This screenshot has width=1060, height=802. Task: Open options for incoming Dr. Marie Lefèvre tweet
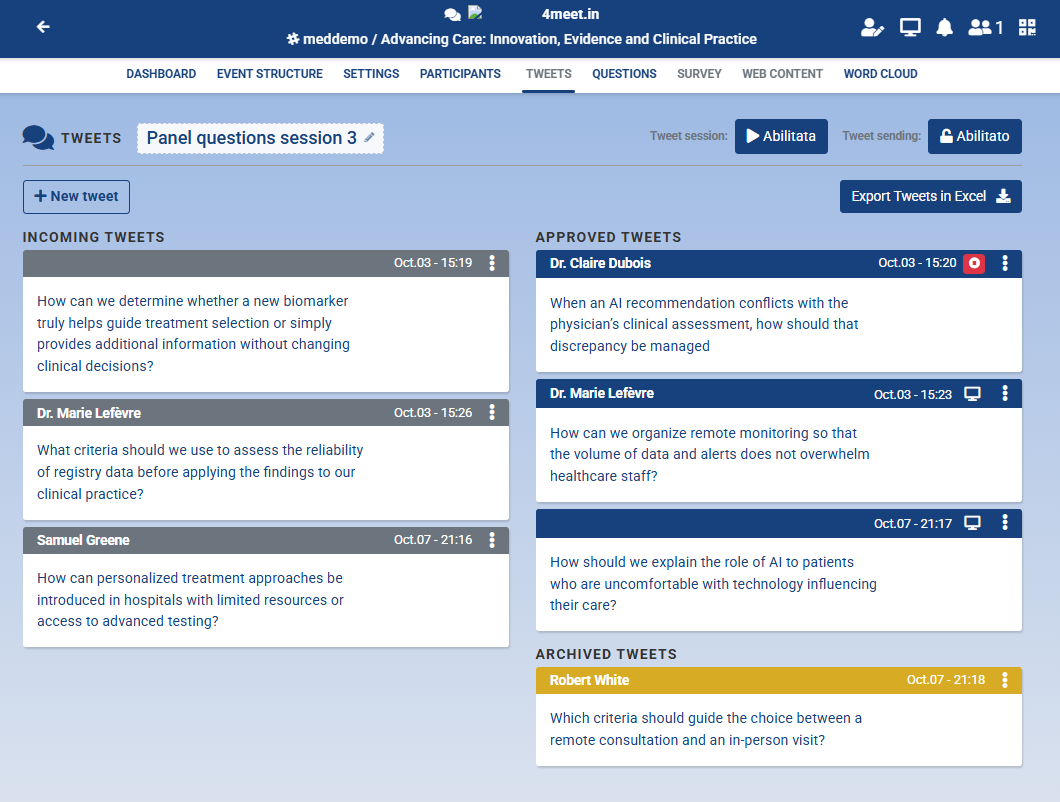pyautogui.click(x=492, y=412)
